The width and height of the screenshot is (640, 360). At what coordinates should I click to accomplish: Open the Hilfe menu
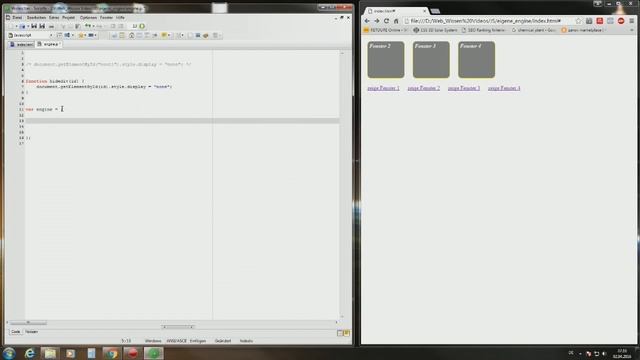[x=120, y=18]
